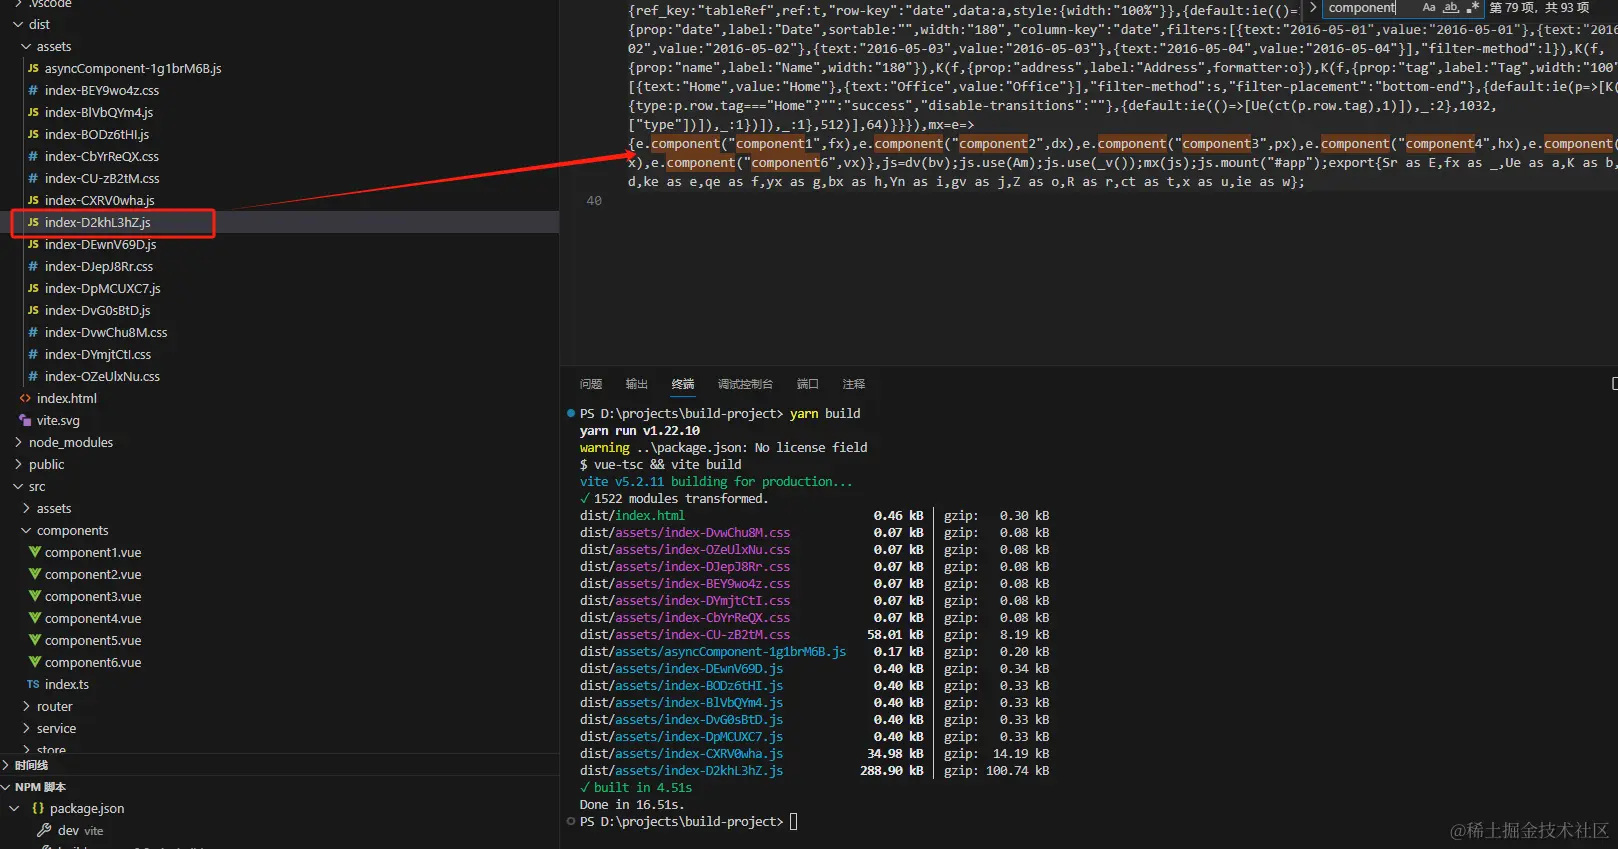Click the JS icon of asyncComponent-1g1brM6B.js
The width and height of the screenshot is (1618, 849).
point(34,68)
